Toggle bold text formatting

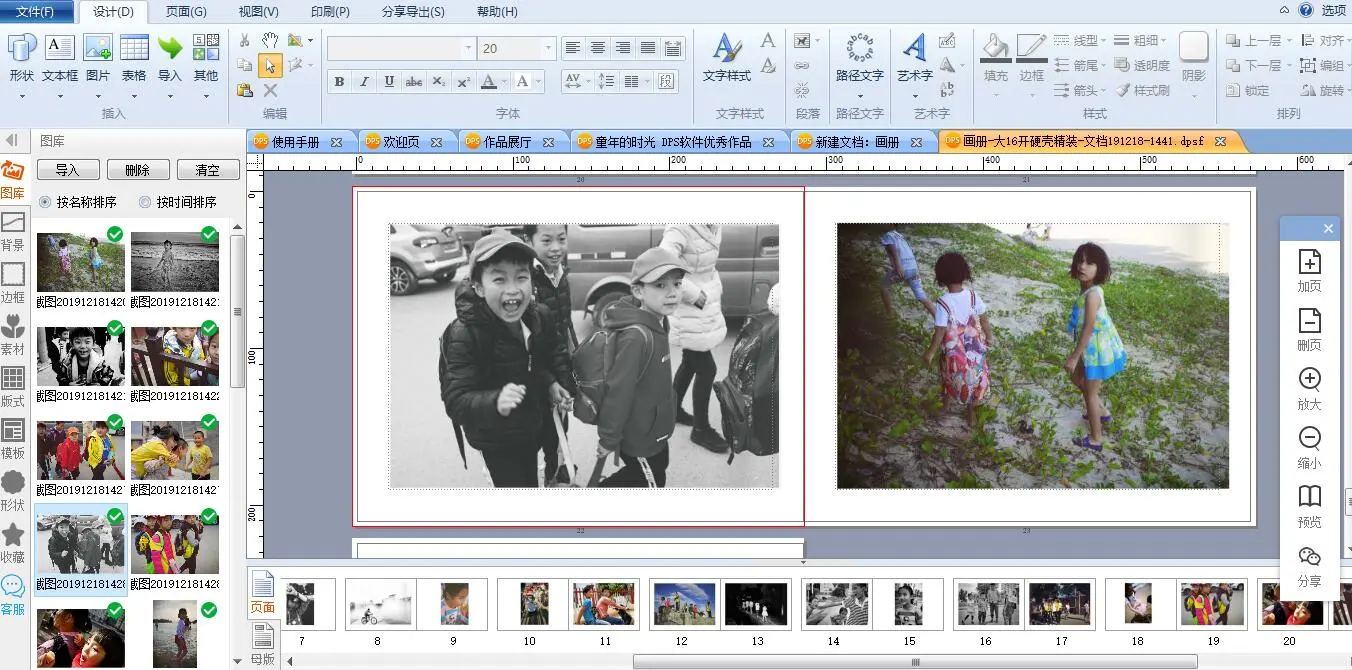(340, 82)
